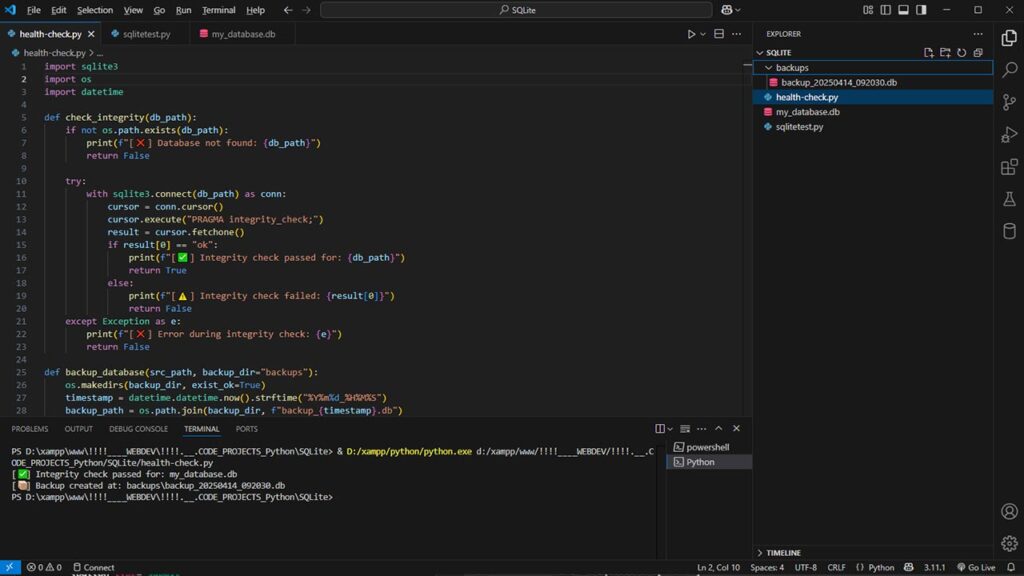
Task: Open the Selection menu
Action: coord(95,10)
